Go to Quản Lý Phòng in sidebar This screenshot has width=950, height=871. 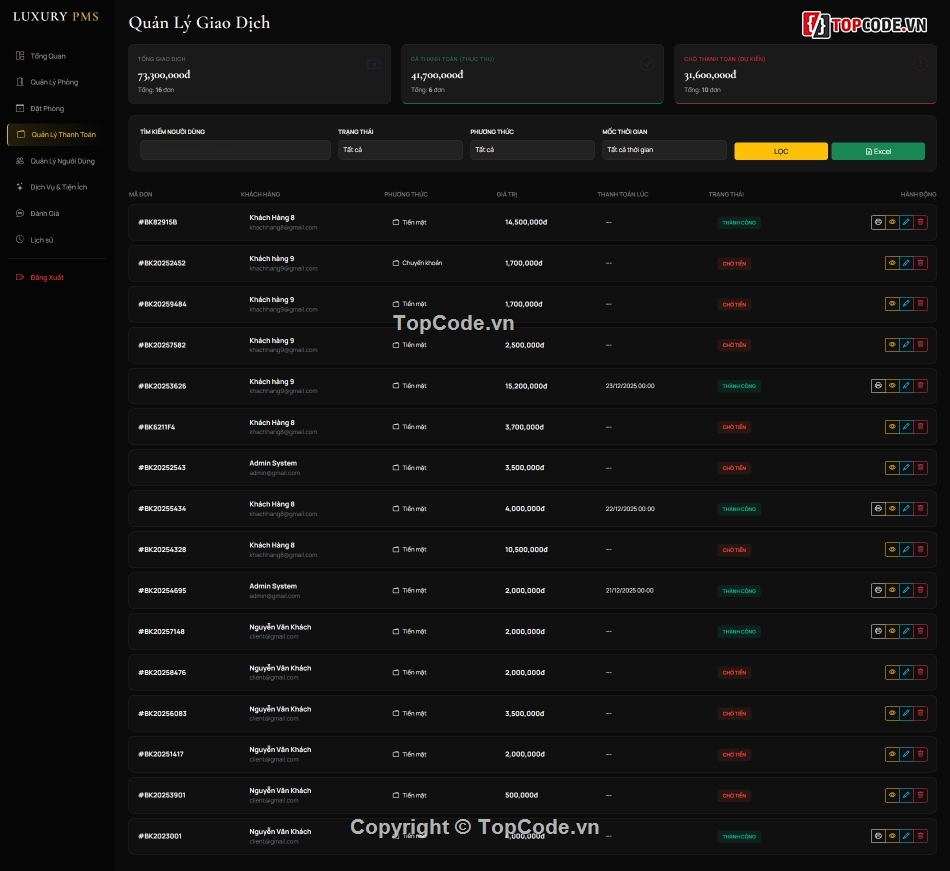[x=54, y=82]
